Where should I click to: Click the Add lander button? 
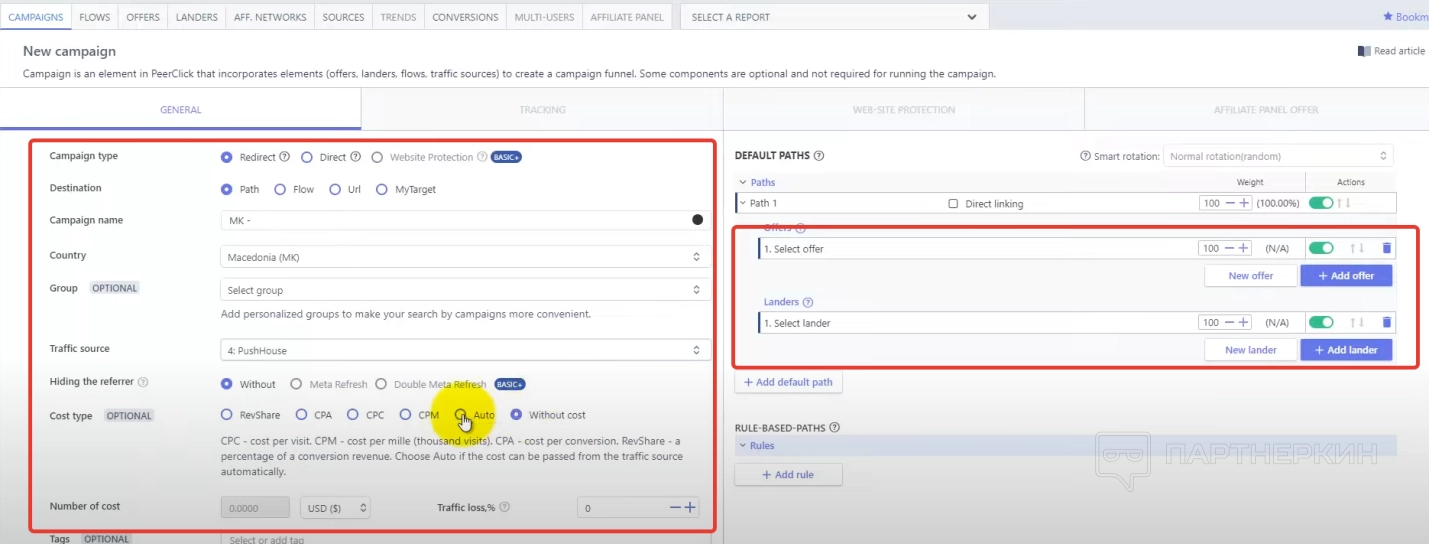[x=1346, y=350]
